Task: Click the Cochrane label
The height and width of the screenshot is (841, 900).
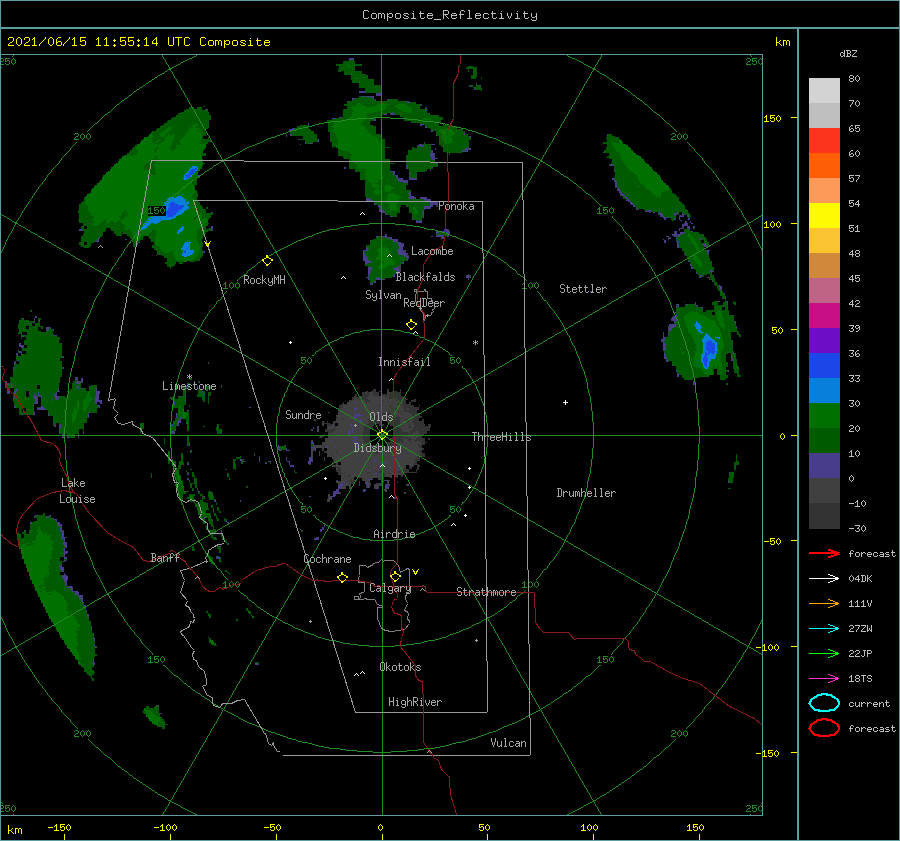Action: [x=327, y=559]
